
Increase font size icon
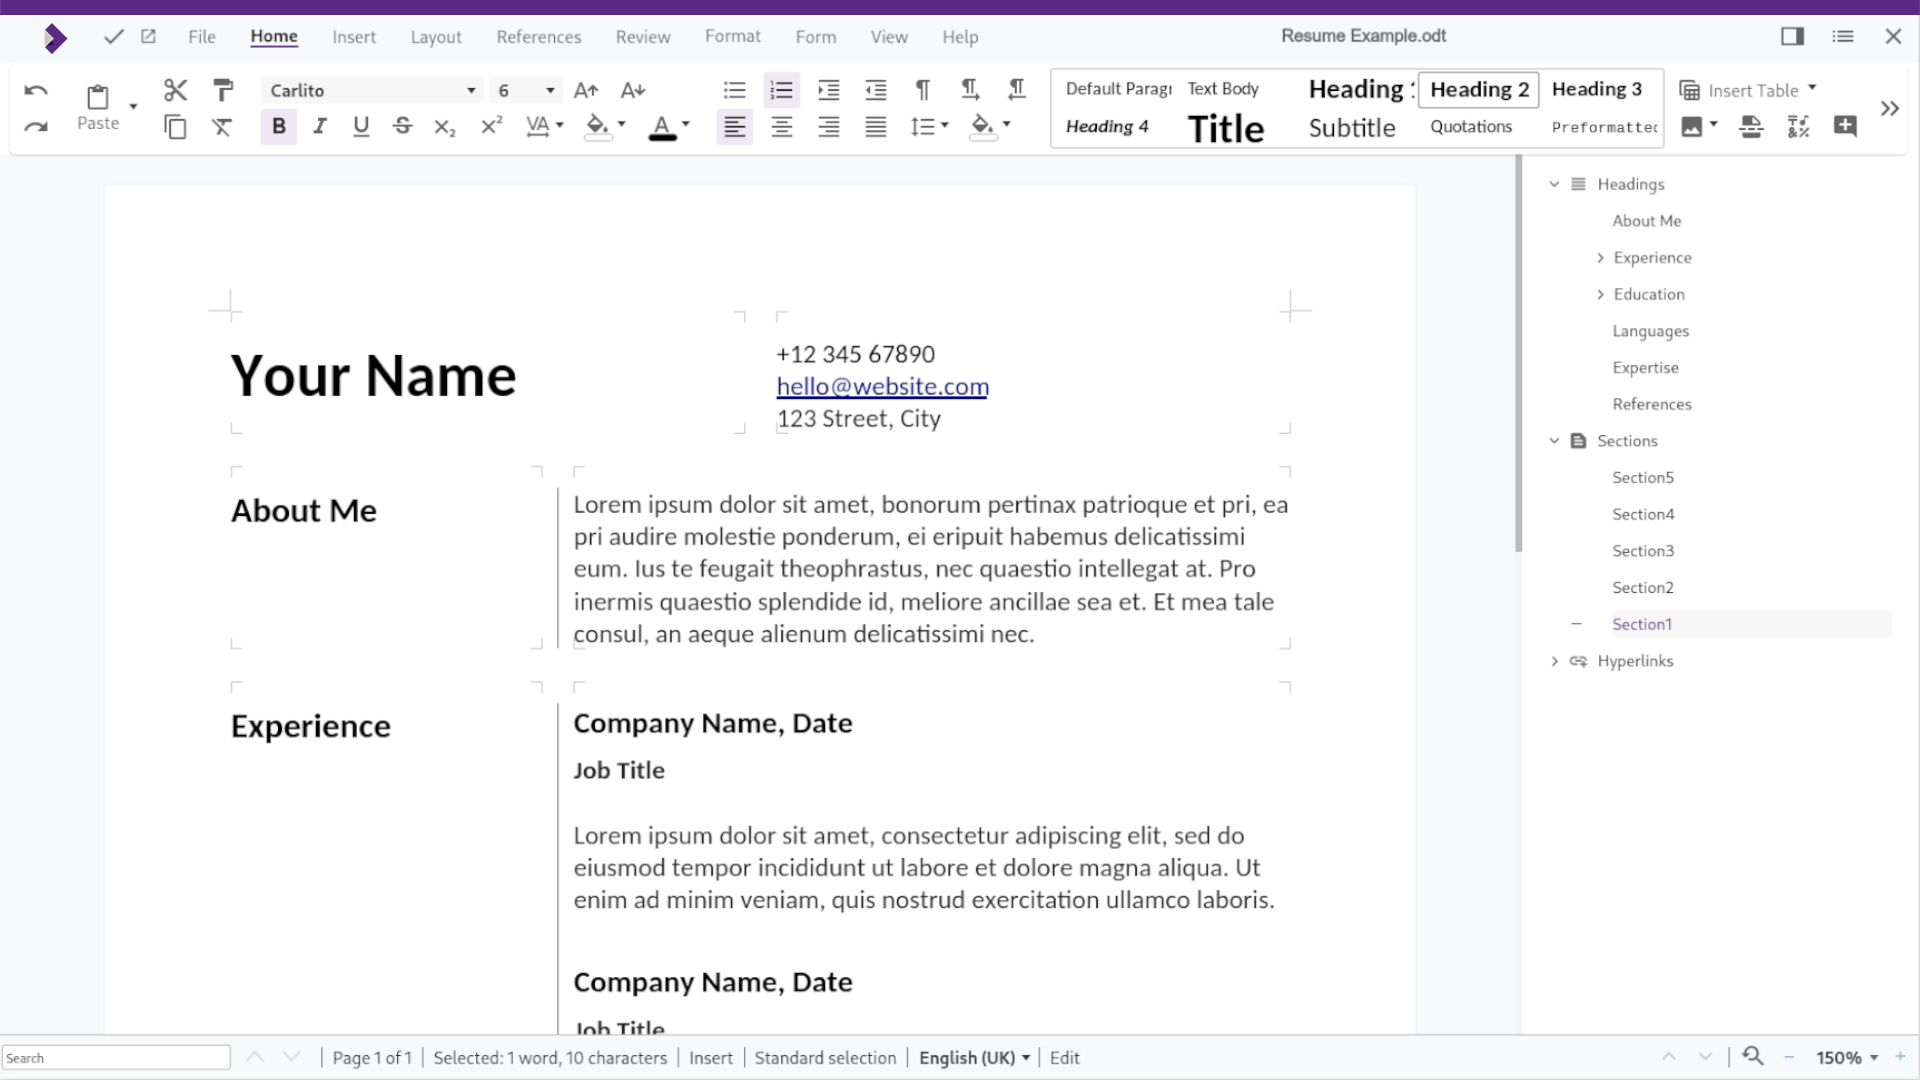586,91
